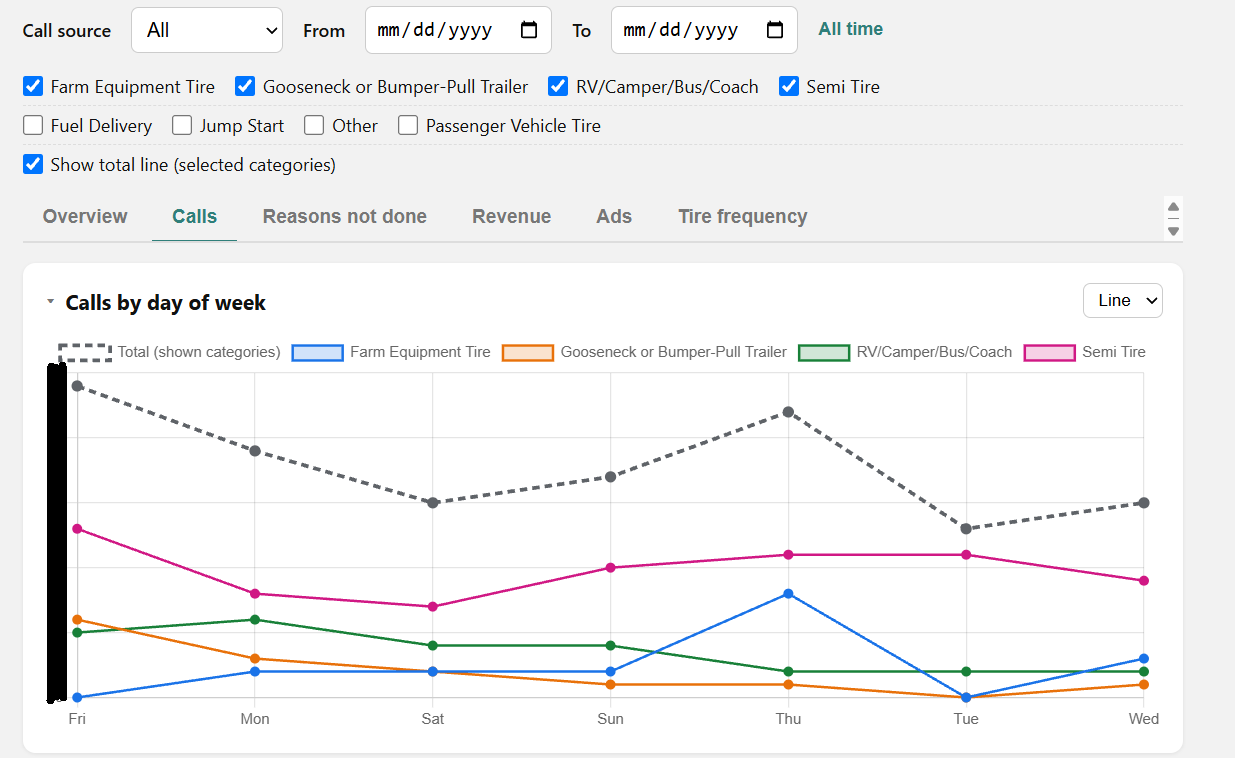Click the From date input field
The height and width of the screenshot is (758, 1235).
(x=458, y=30)
